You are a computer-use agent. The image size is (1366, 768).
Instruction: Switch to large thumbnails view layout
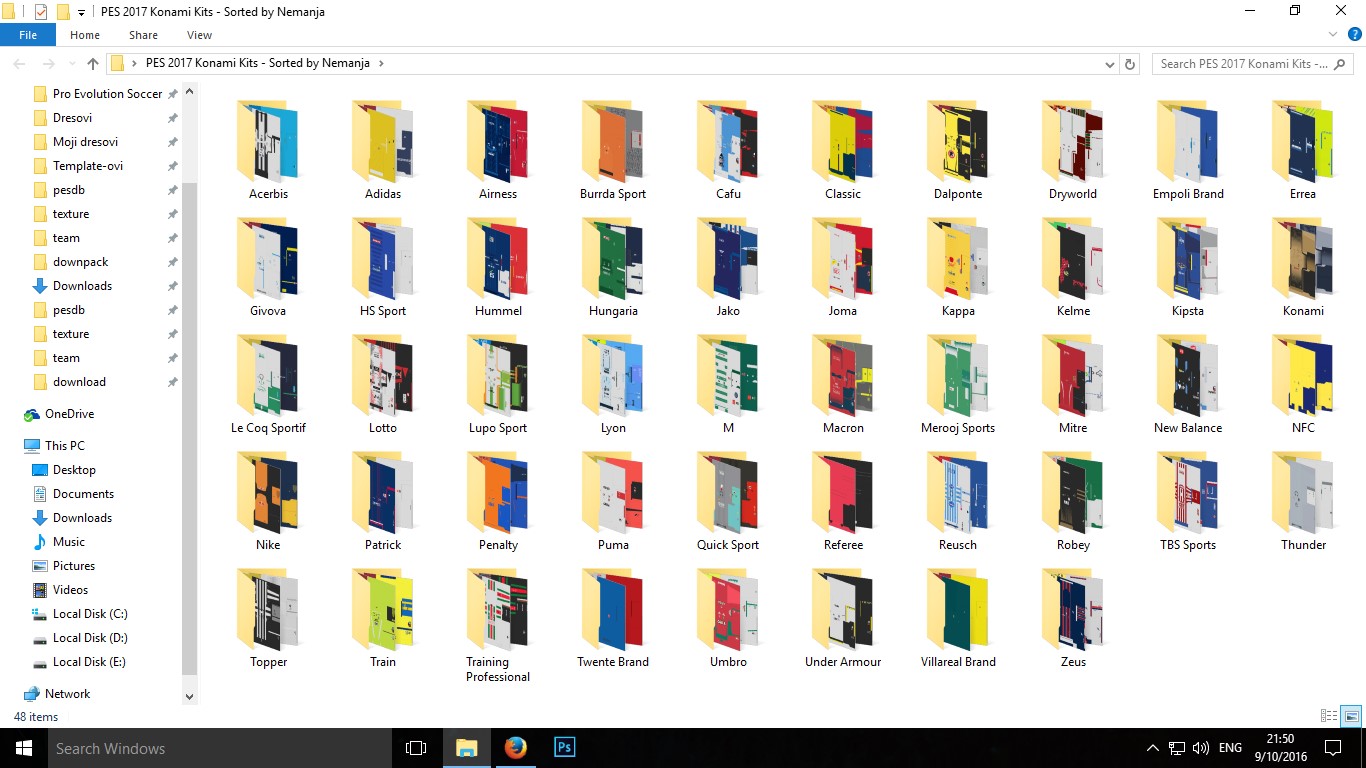(x=1351, y=716)
